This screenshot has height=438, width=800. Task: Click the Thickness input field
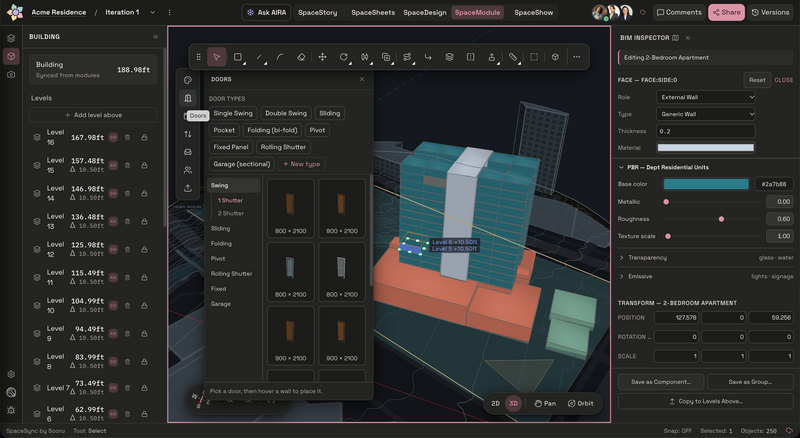[706, 131]
